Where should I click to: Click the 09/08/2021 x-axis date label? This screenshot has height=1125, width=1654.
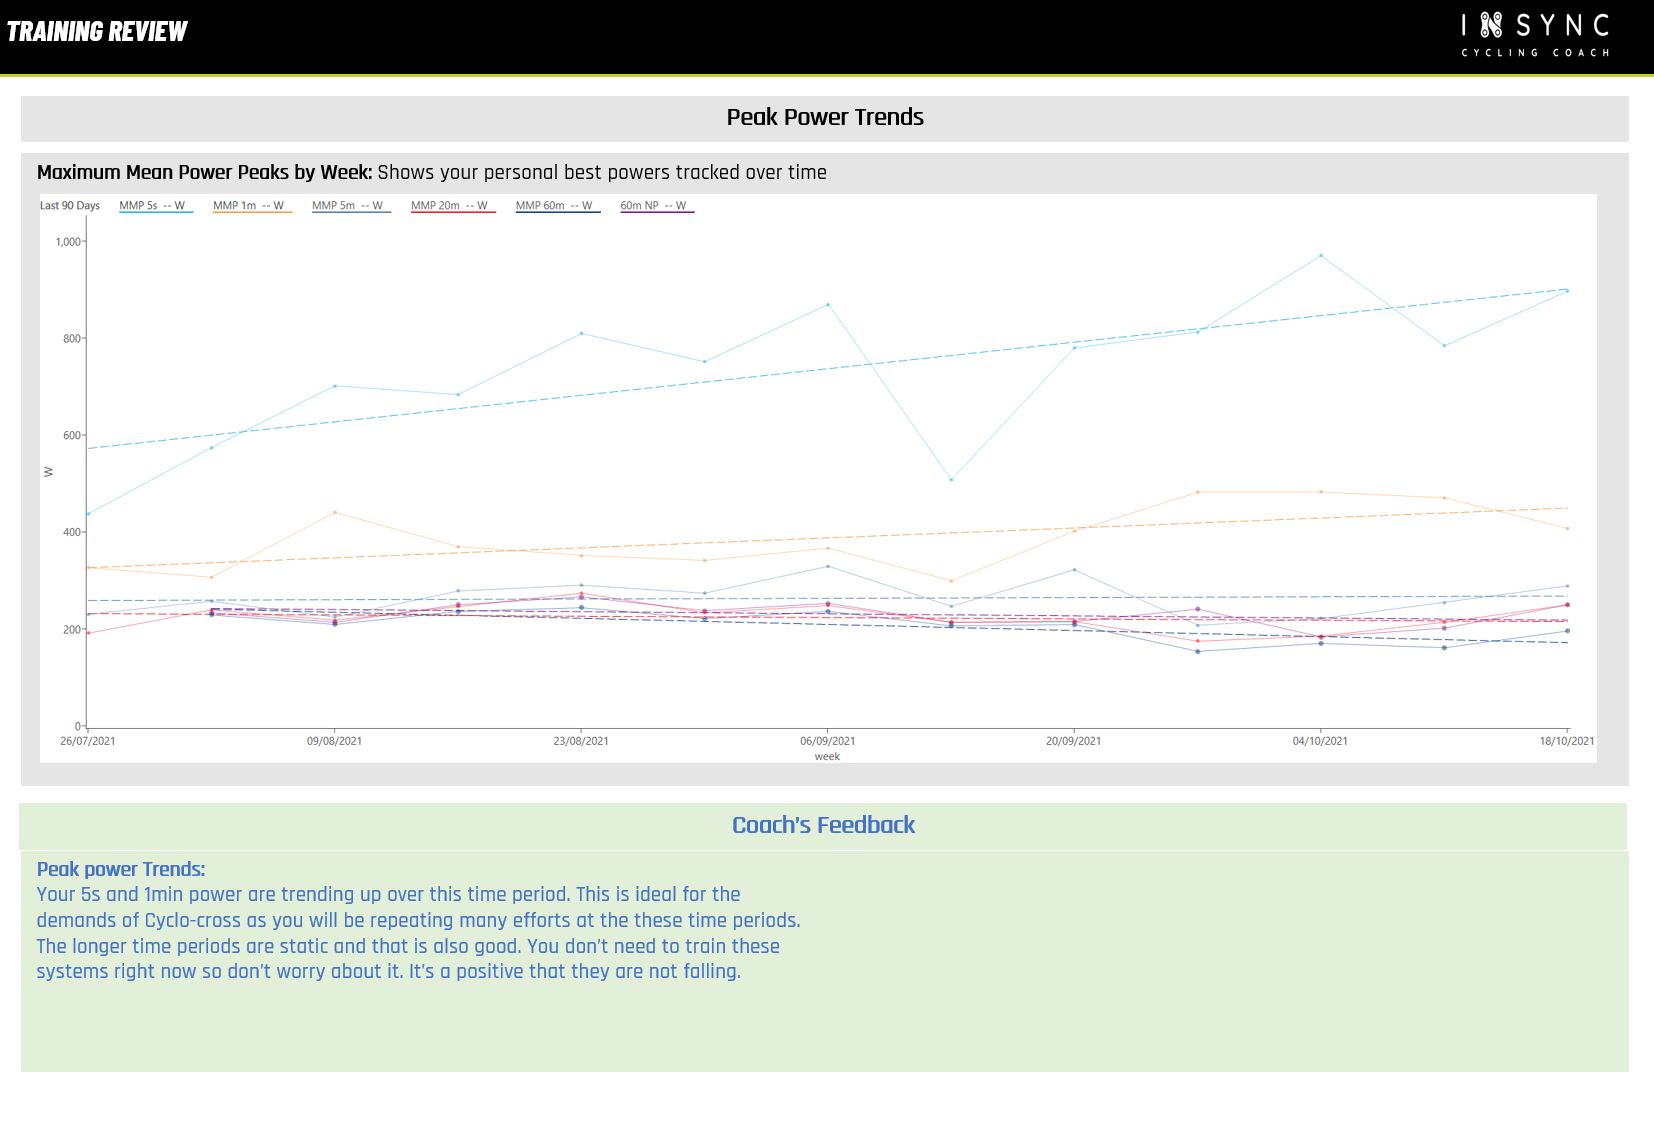(x=334, y=741)
